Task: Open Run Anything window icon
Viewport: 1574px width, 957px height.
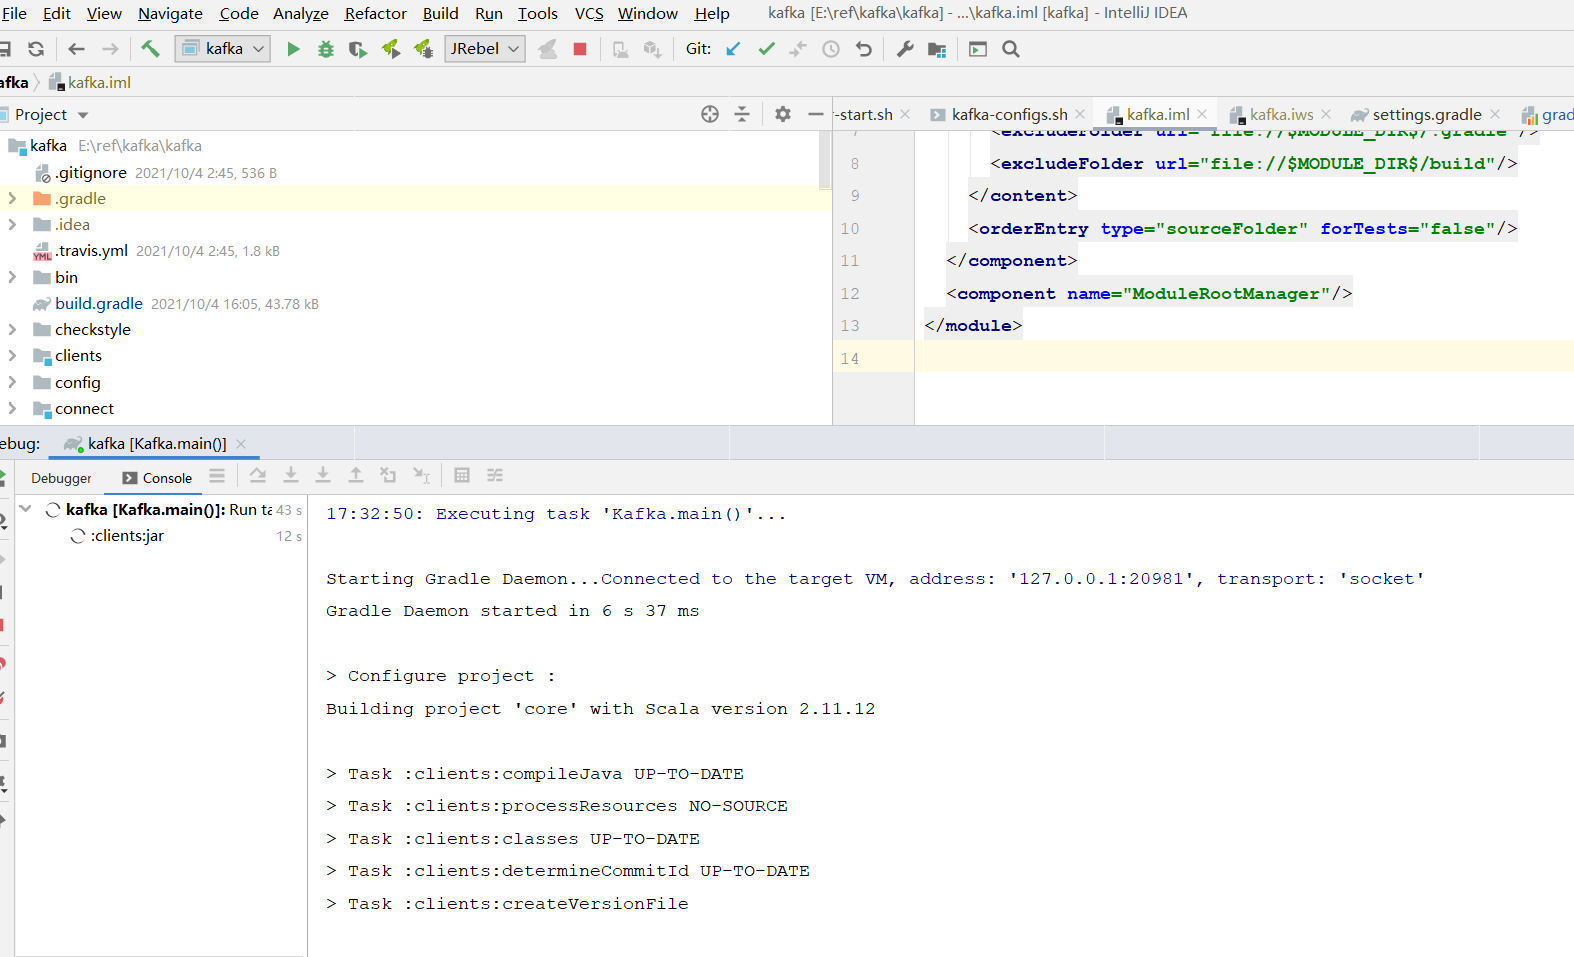Action: [x=978, y=49]
